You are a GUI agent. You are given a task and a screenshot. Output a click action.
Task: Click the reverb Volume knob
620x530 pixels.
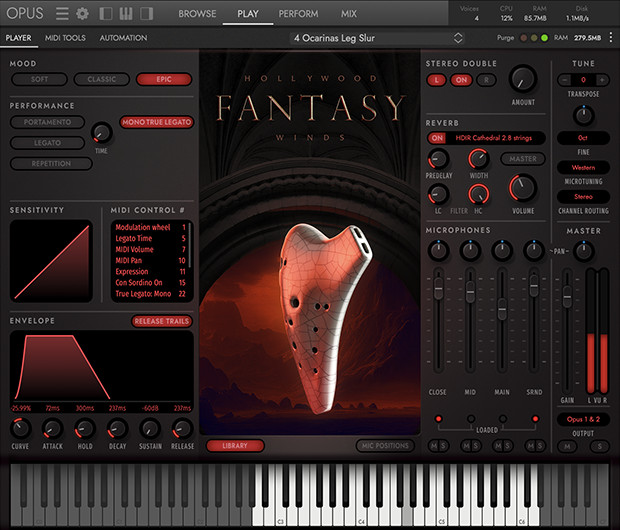(x=522, y=187)
